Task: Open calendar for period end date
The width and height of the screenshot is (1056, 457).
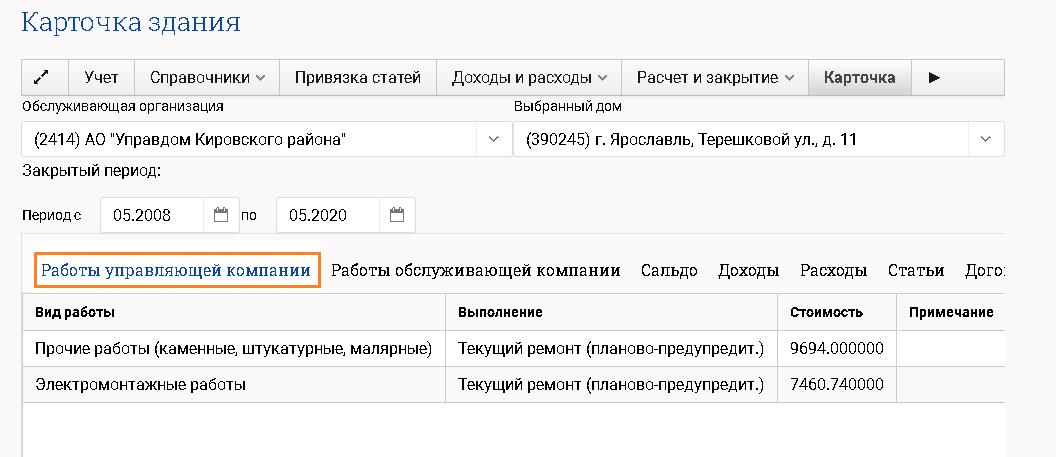Action: tap(397, 215)
